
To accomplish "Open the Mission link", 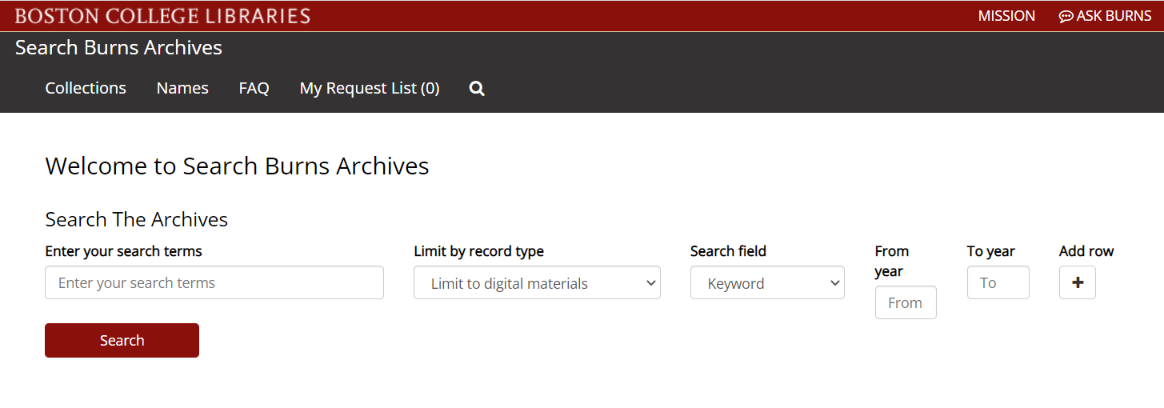I will [x=1007, y=16].
